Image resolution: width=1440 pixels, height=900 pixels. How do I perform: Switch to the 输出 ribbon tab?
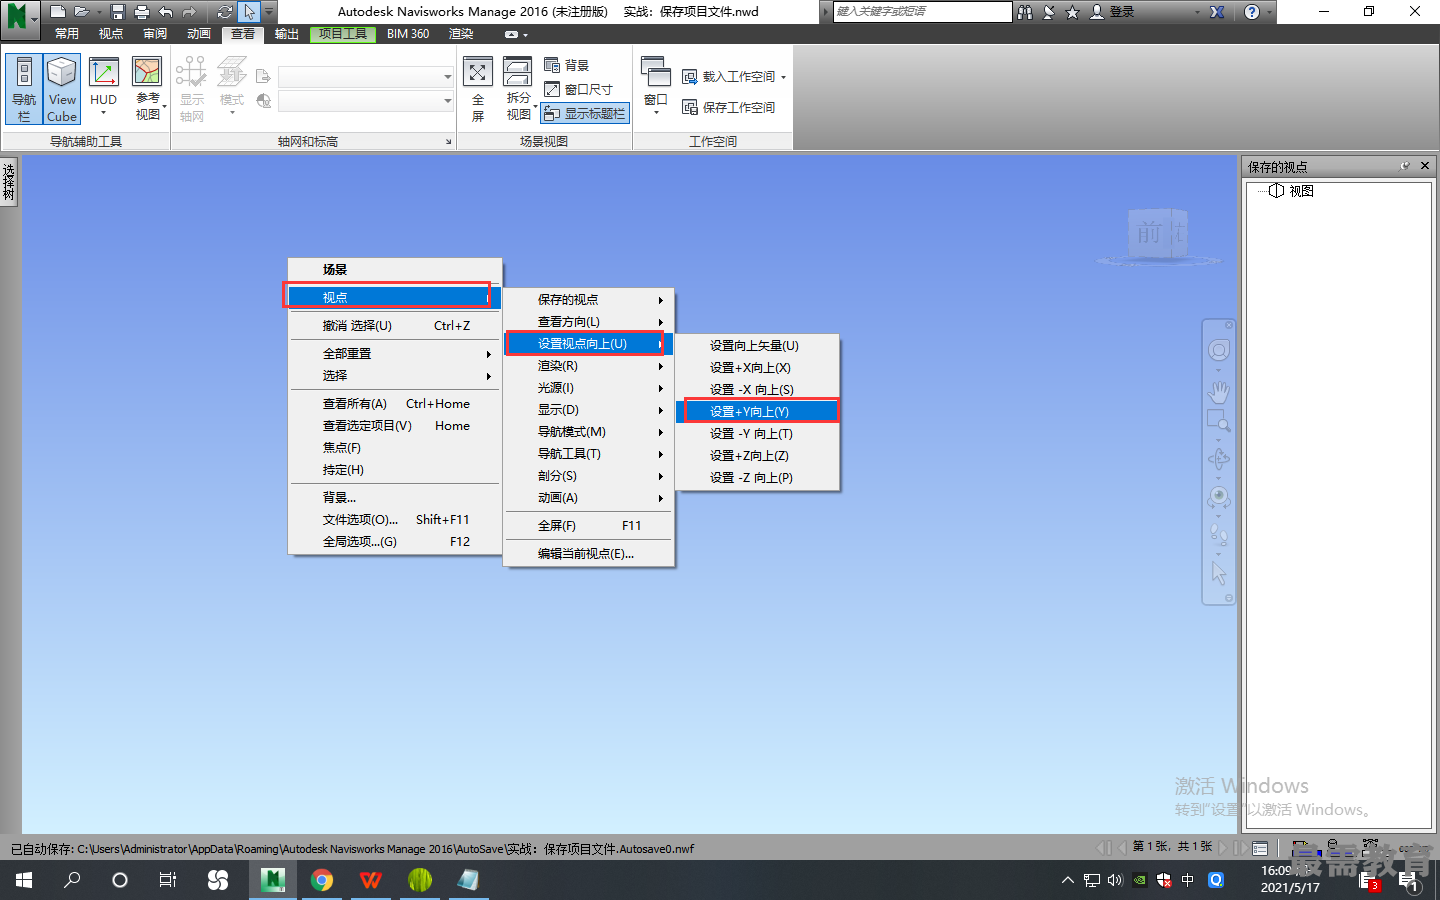point(287,34)
